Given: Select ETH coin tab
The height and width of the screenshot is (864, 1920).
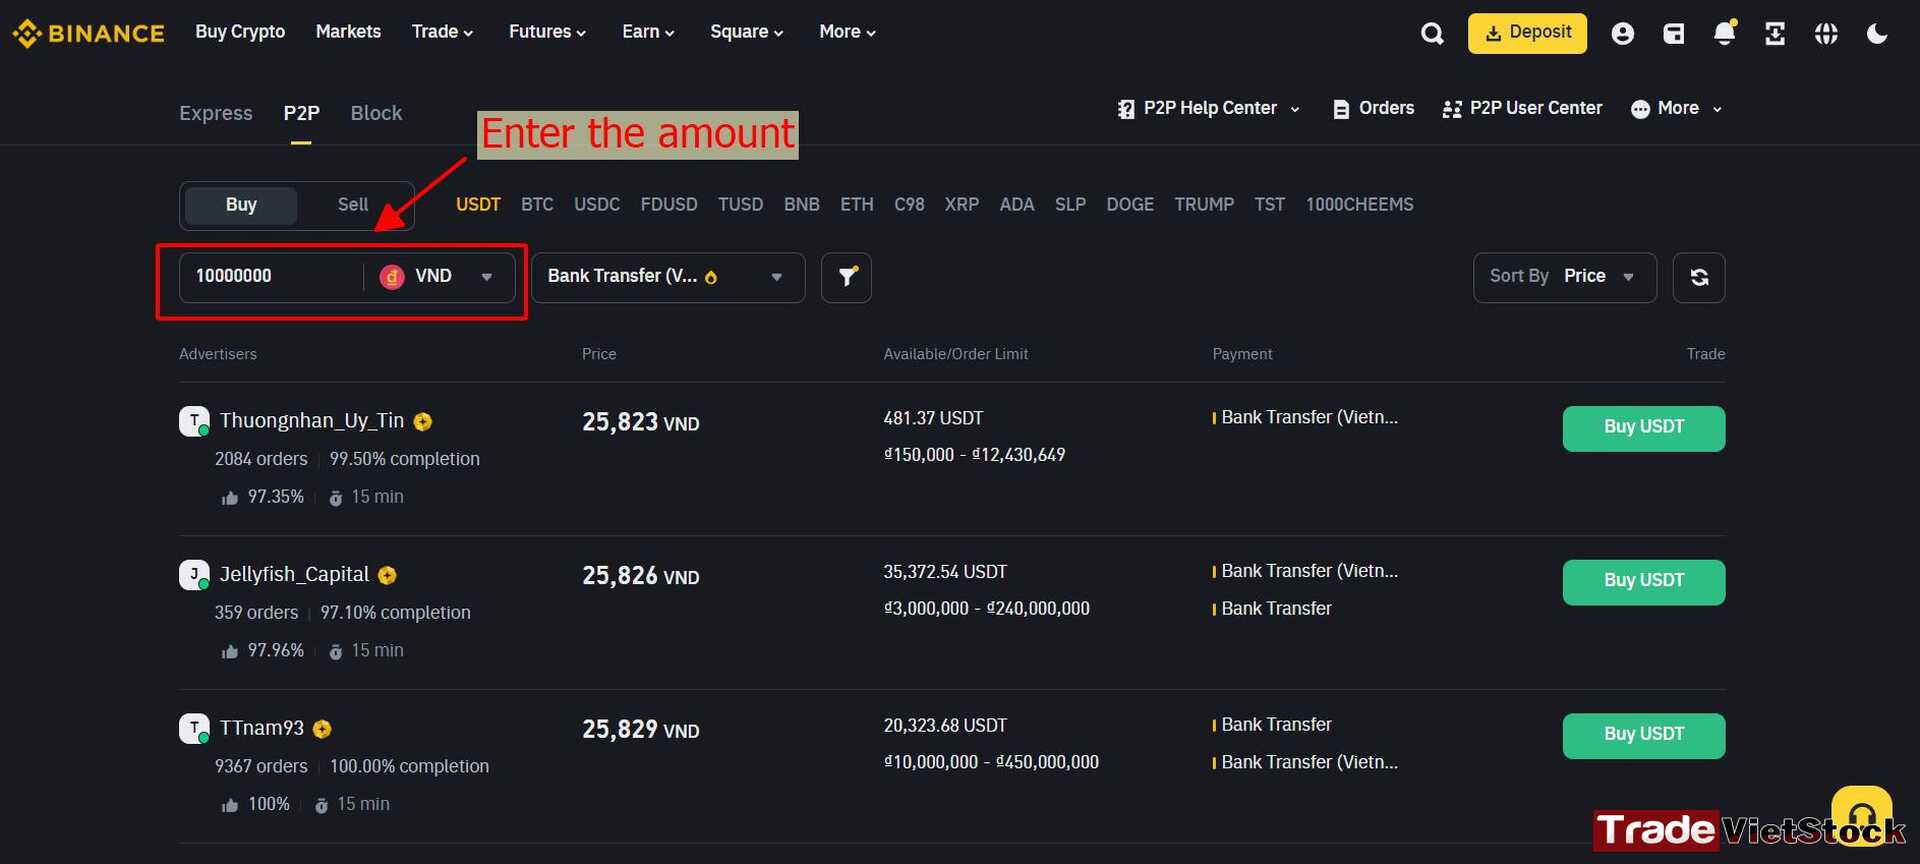Looking at the screenshot, I should click(x=856, y=205).
